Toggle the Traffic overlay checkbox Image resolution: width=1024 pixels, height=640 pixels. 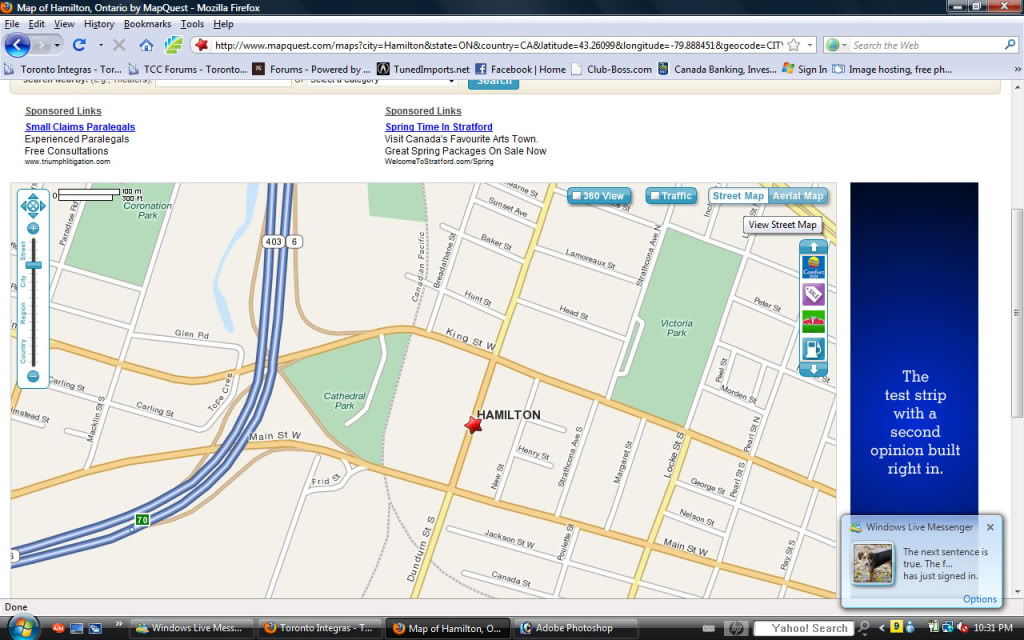pyautogui.click(x=671, y=196)
